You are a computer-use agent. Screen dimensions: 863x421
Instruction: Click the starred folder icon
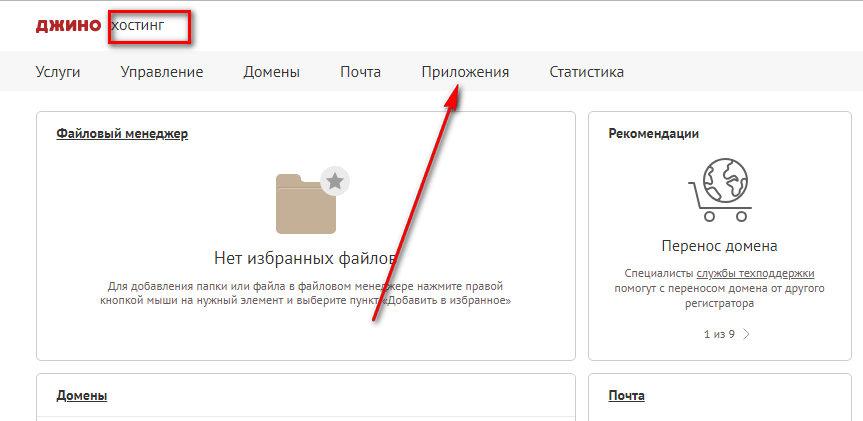[x=312, y=199]
